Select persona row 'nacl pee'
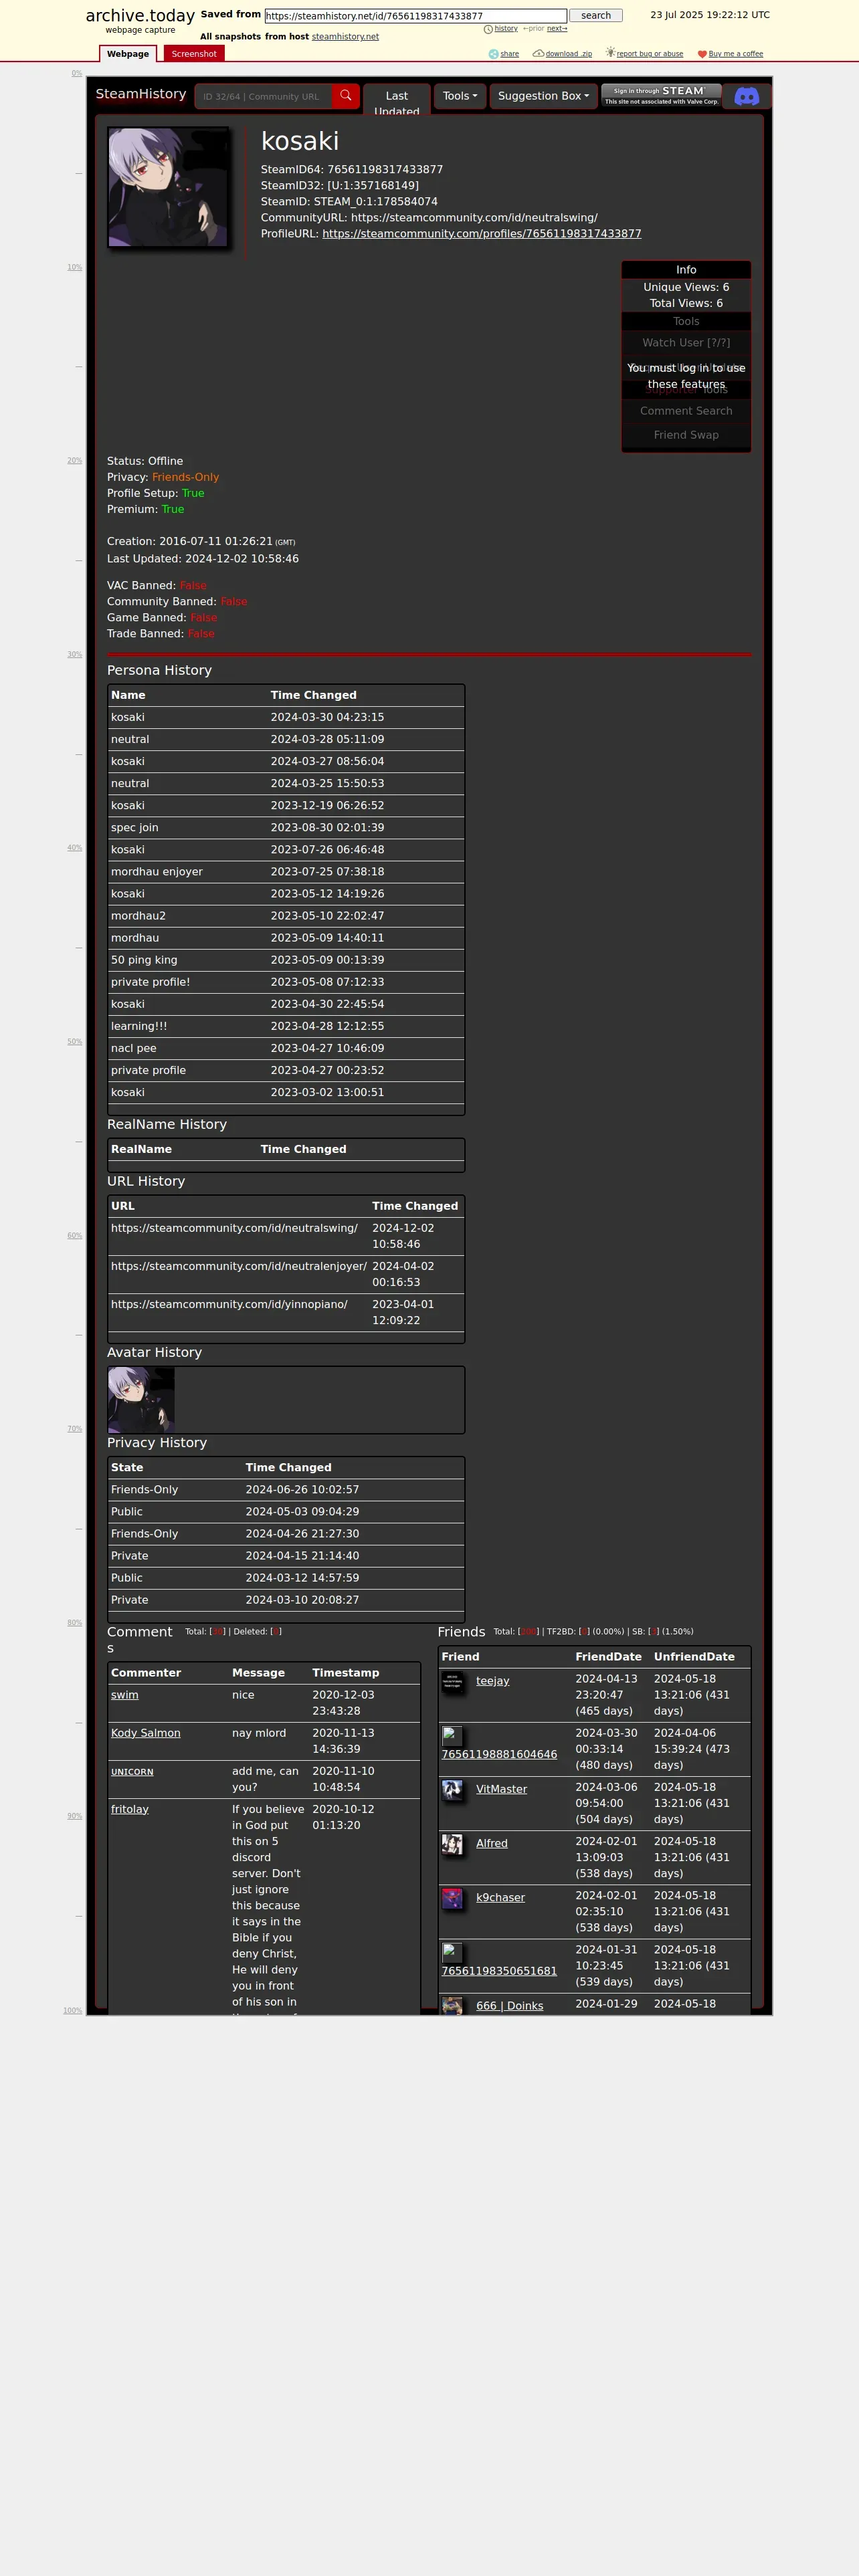This screenshot has width=859, height=2576. tap(286, 1048)
